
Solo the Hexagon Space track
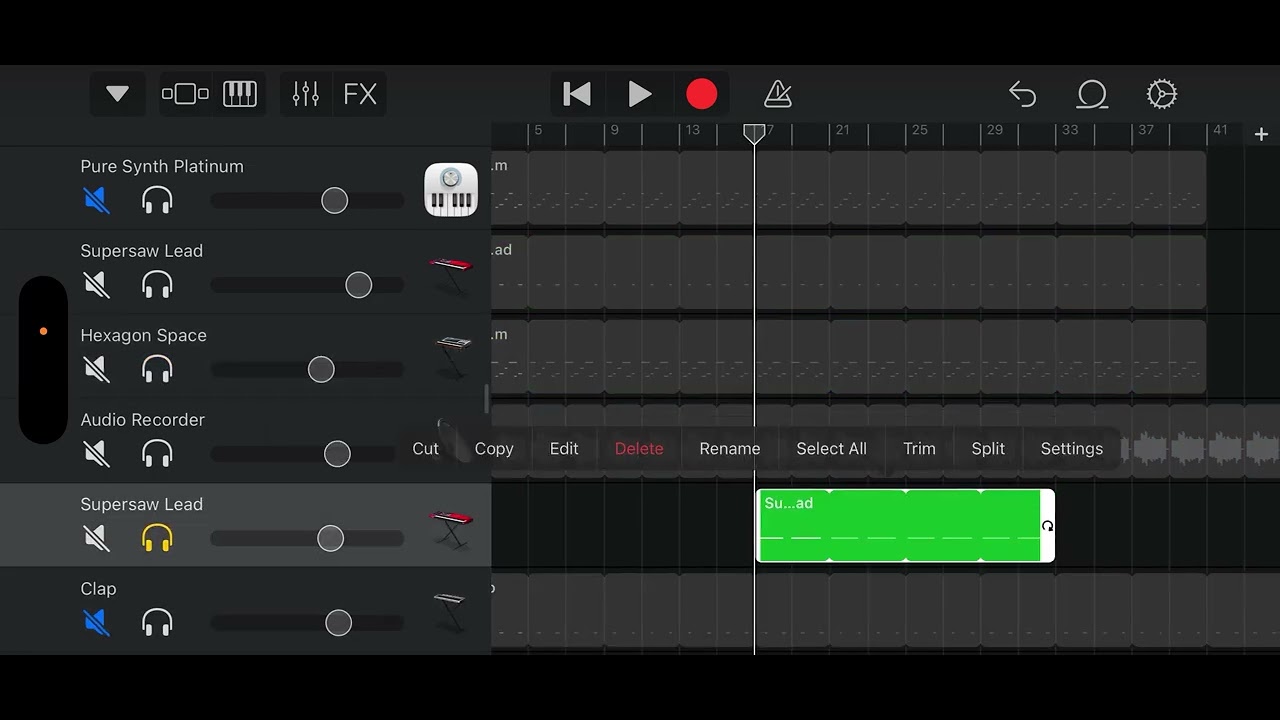(x=157, y=370)
